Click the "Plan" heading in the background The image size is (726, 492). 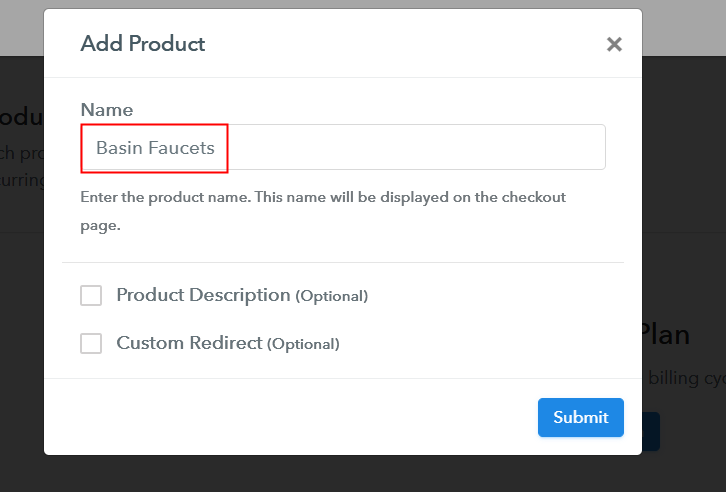click(667, 334)
